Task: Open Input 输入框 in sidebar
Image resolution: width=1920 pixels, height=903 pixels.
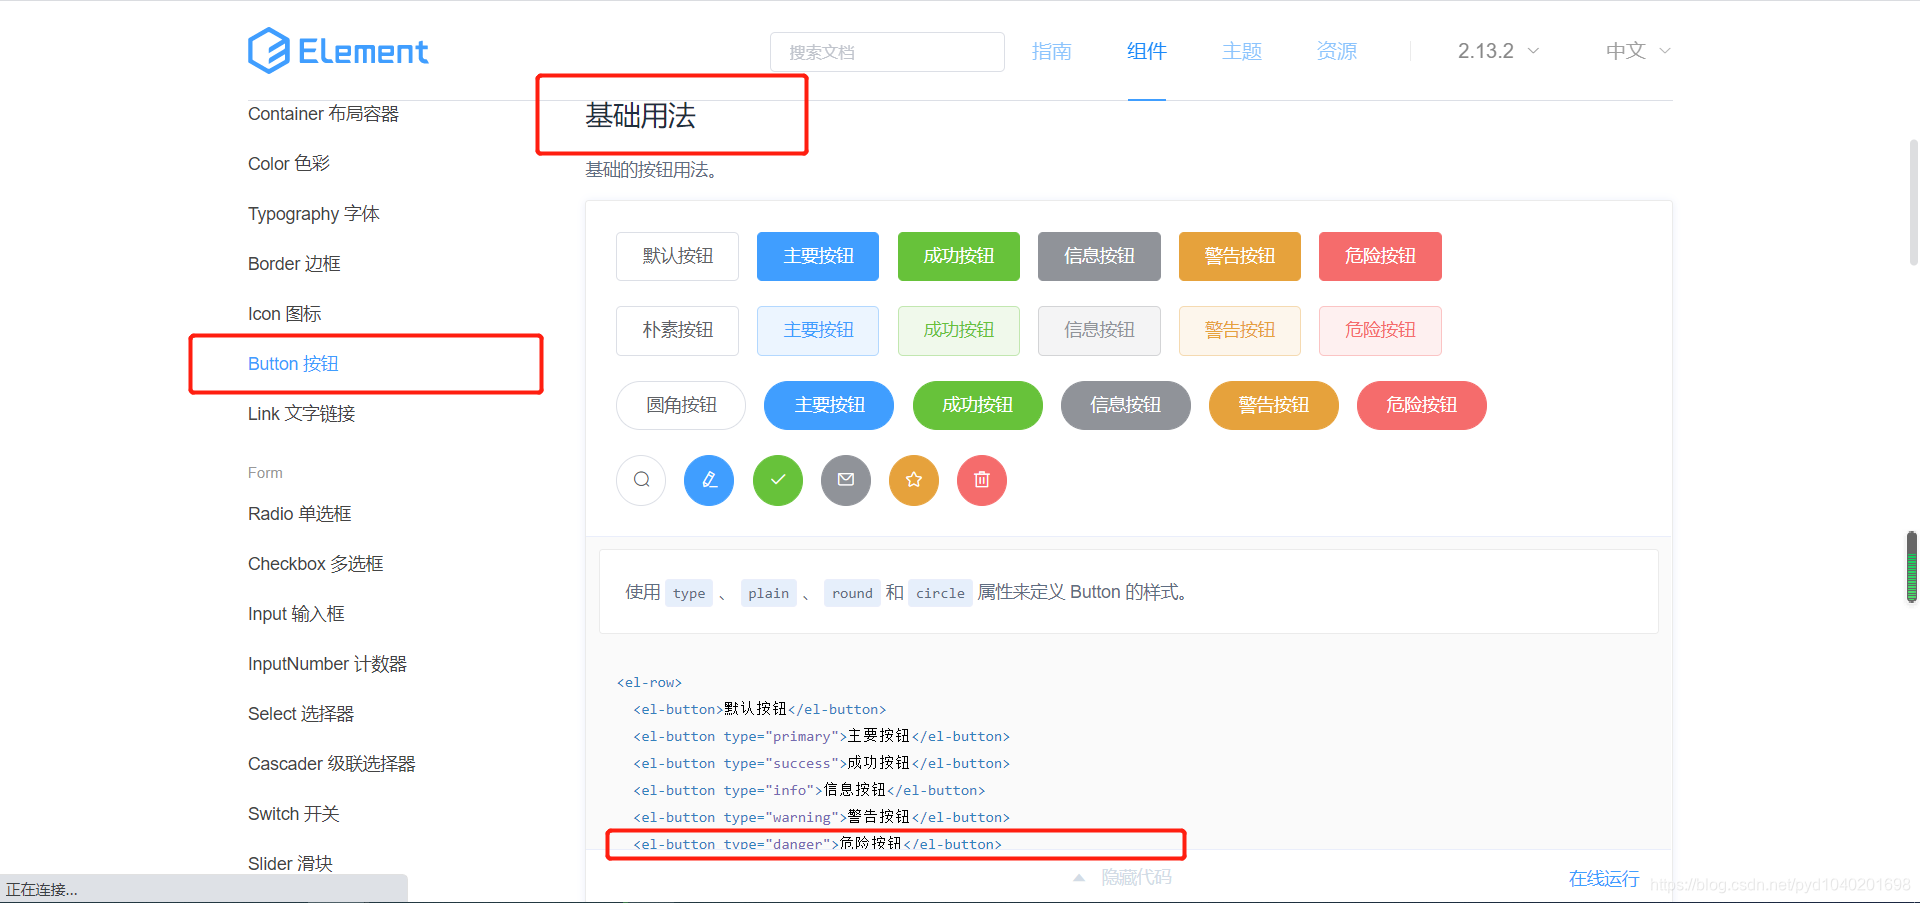Action: (296, 614)
